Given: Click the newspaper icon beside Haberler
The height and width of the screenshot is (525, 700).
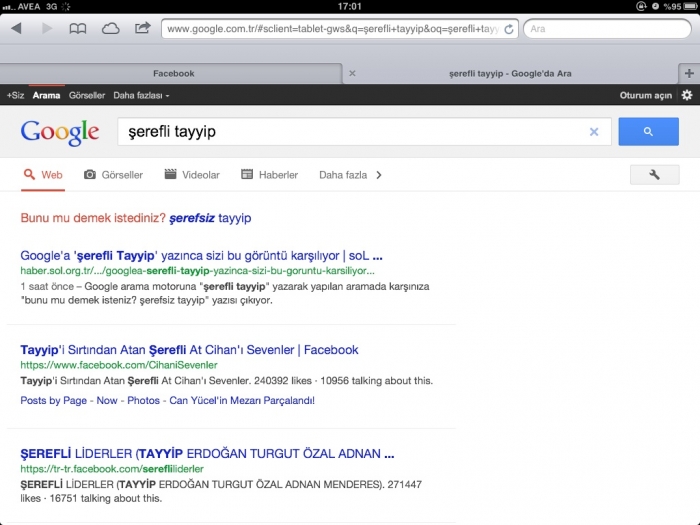Looking at the screenshot, I should (x=247, y=174).
